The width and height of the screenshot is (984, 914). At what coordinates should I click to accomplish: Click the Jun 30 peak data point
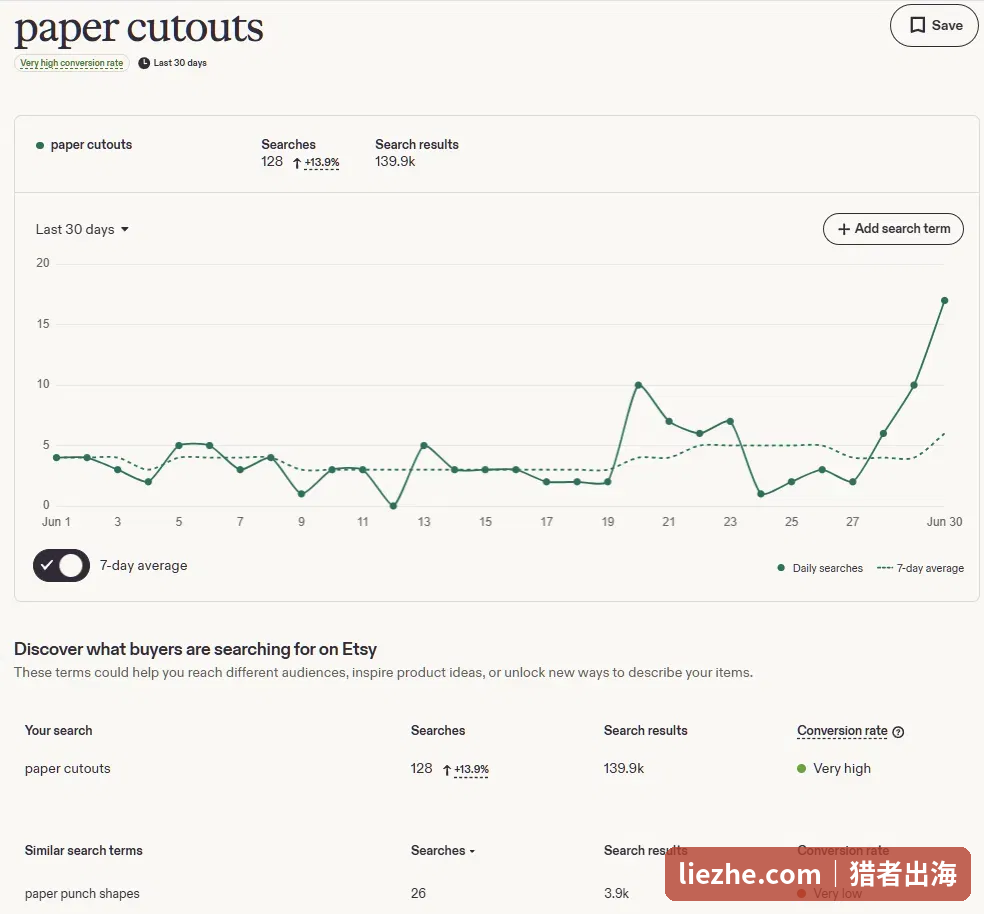[944, 301]
